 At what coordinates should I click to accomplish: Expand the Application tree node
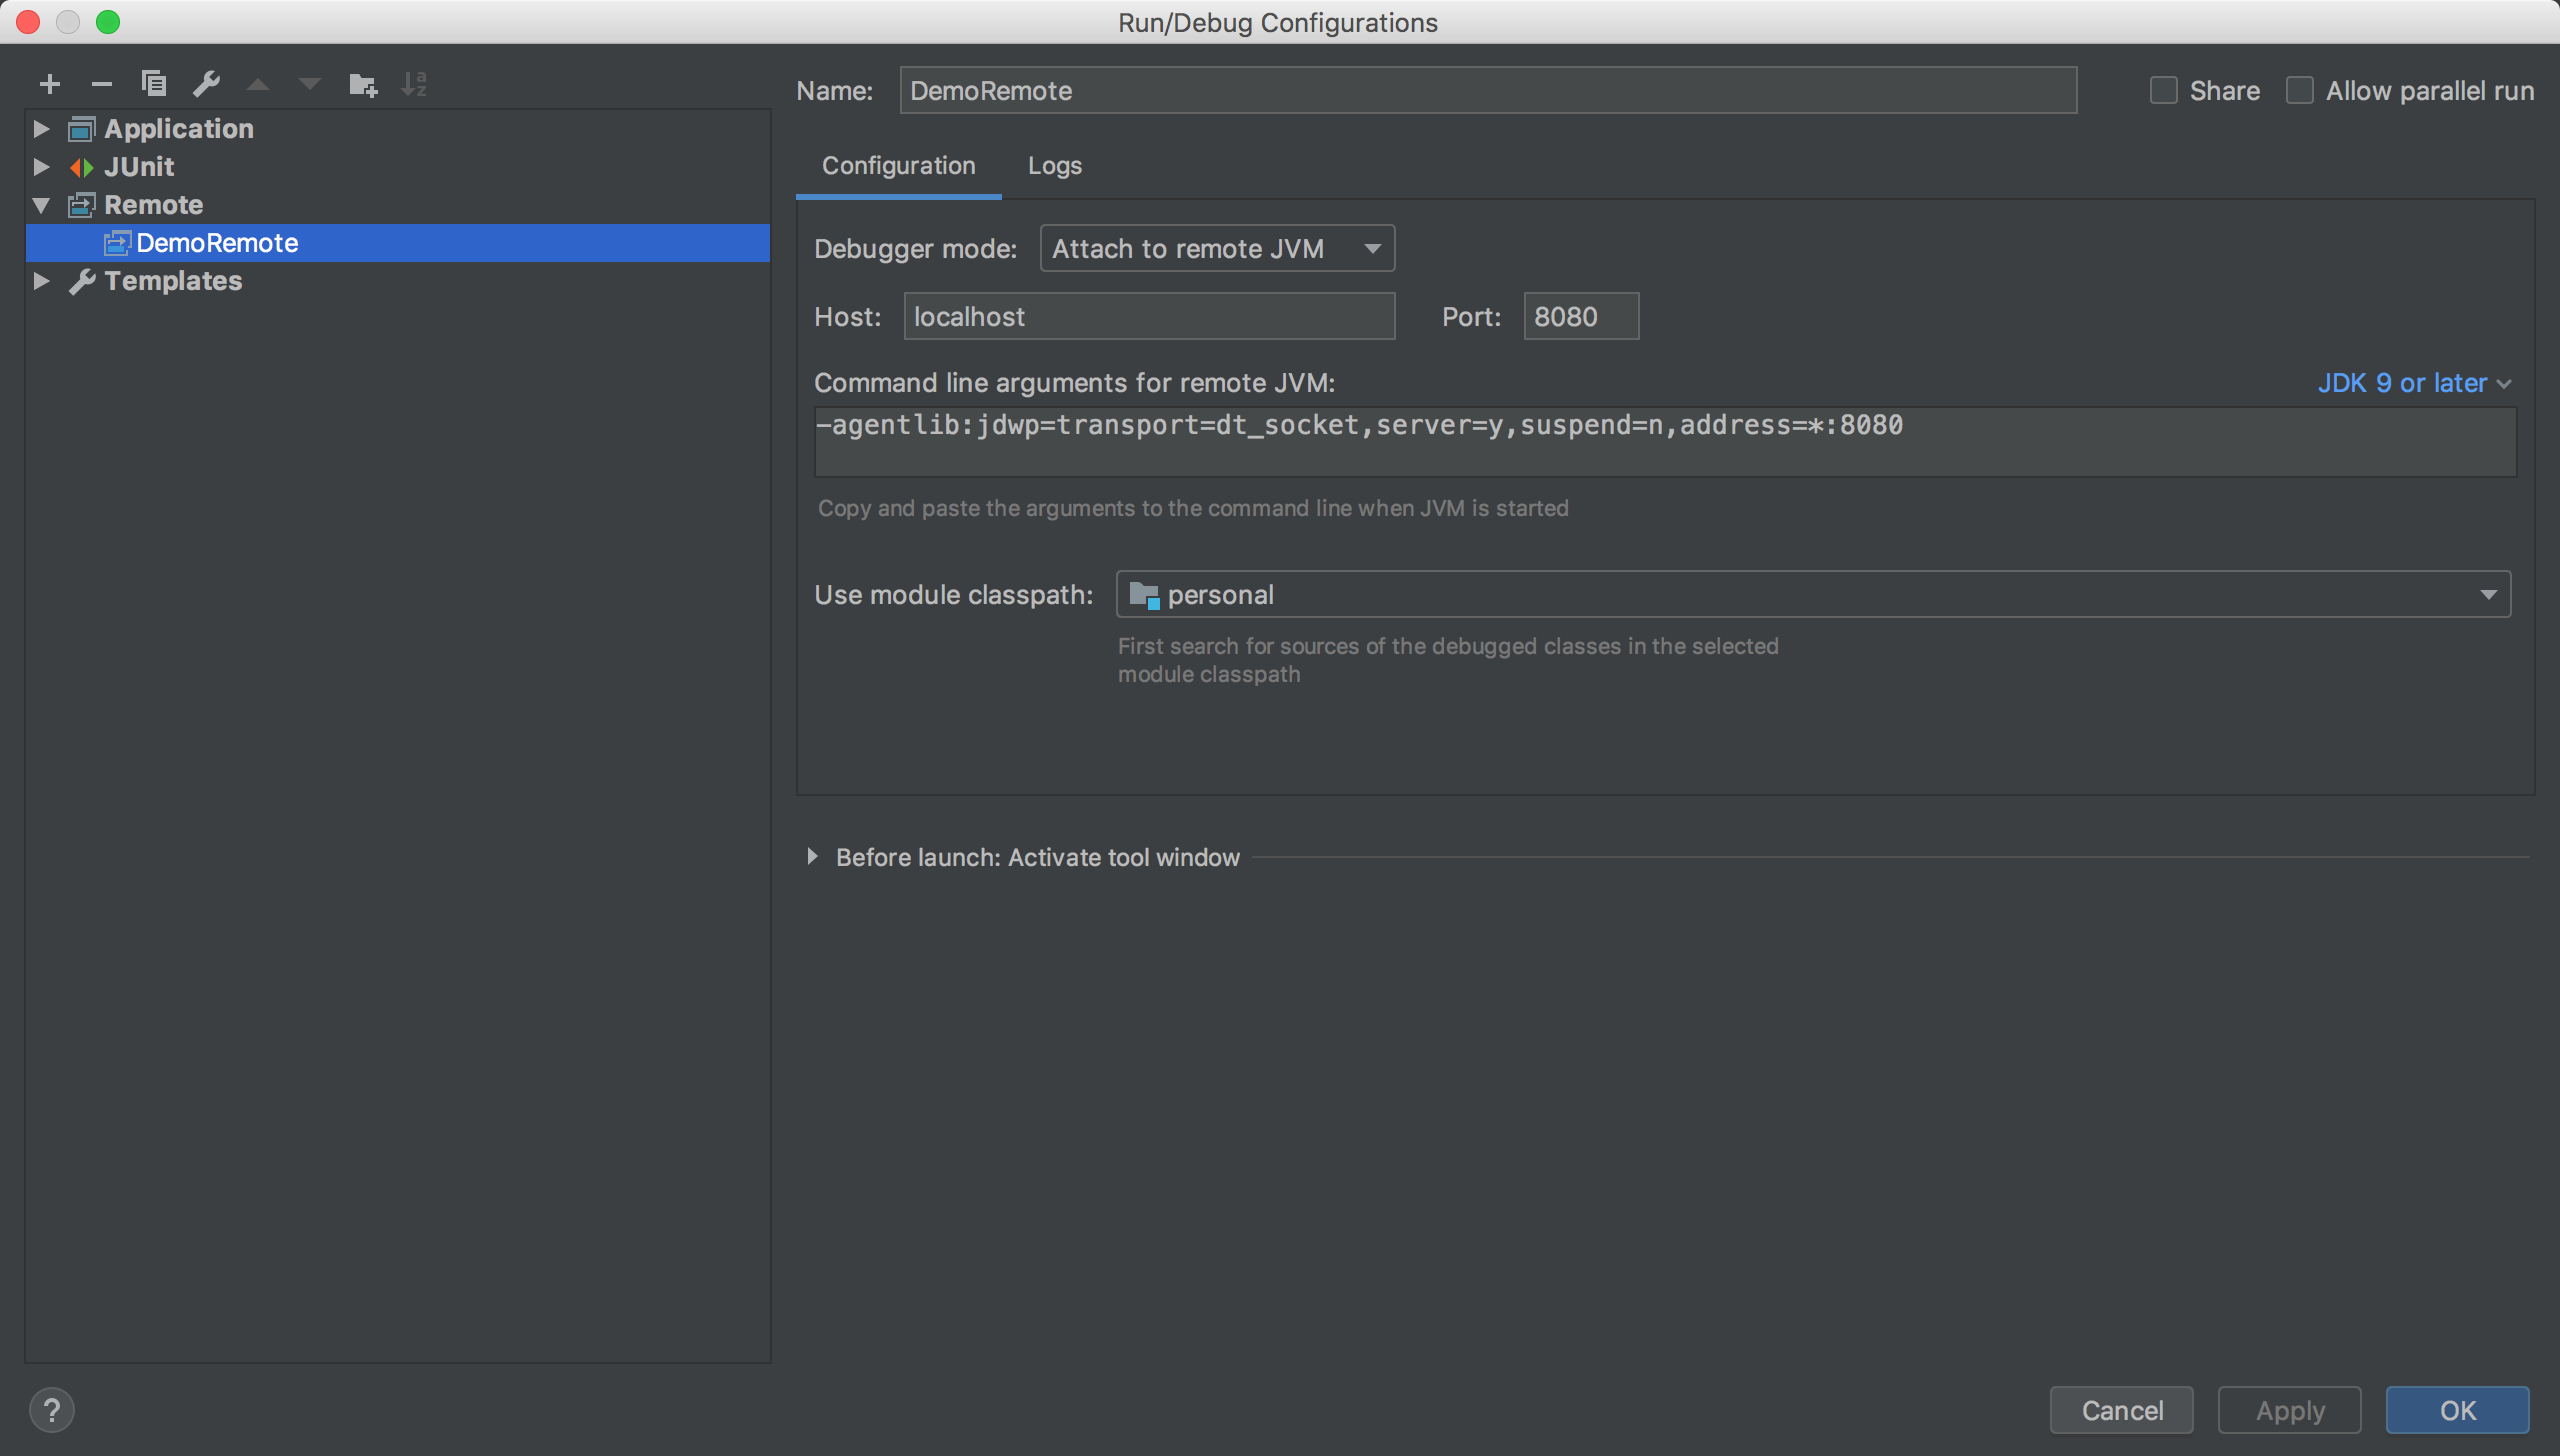point(41,129)
